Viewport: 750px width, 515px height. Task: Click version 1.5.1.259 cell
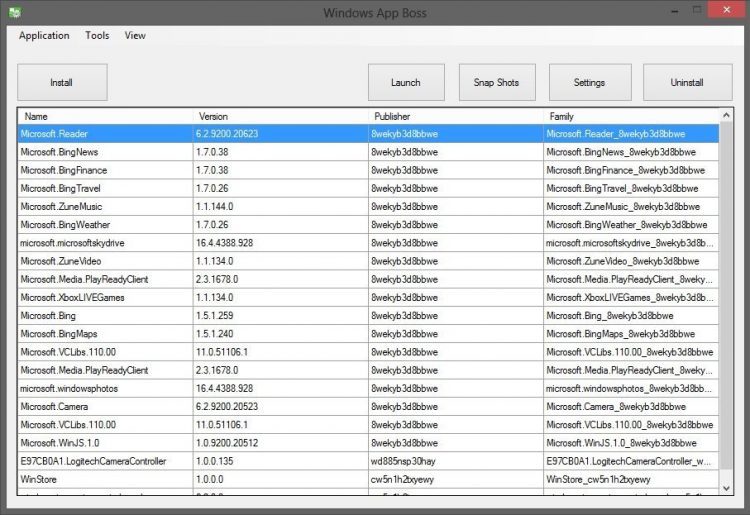click(x=280, y=316)
